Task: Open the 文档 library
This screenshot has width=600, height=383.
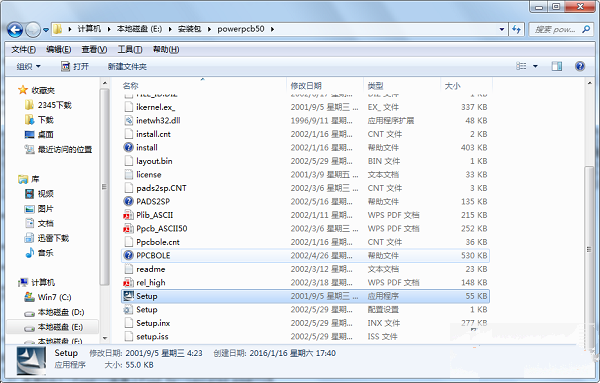Action: (x=46, y=223)
